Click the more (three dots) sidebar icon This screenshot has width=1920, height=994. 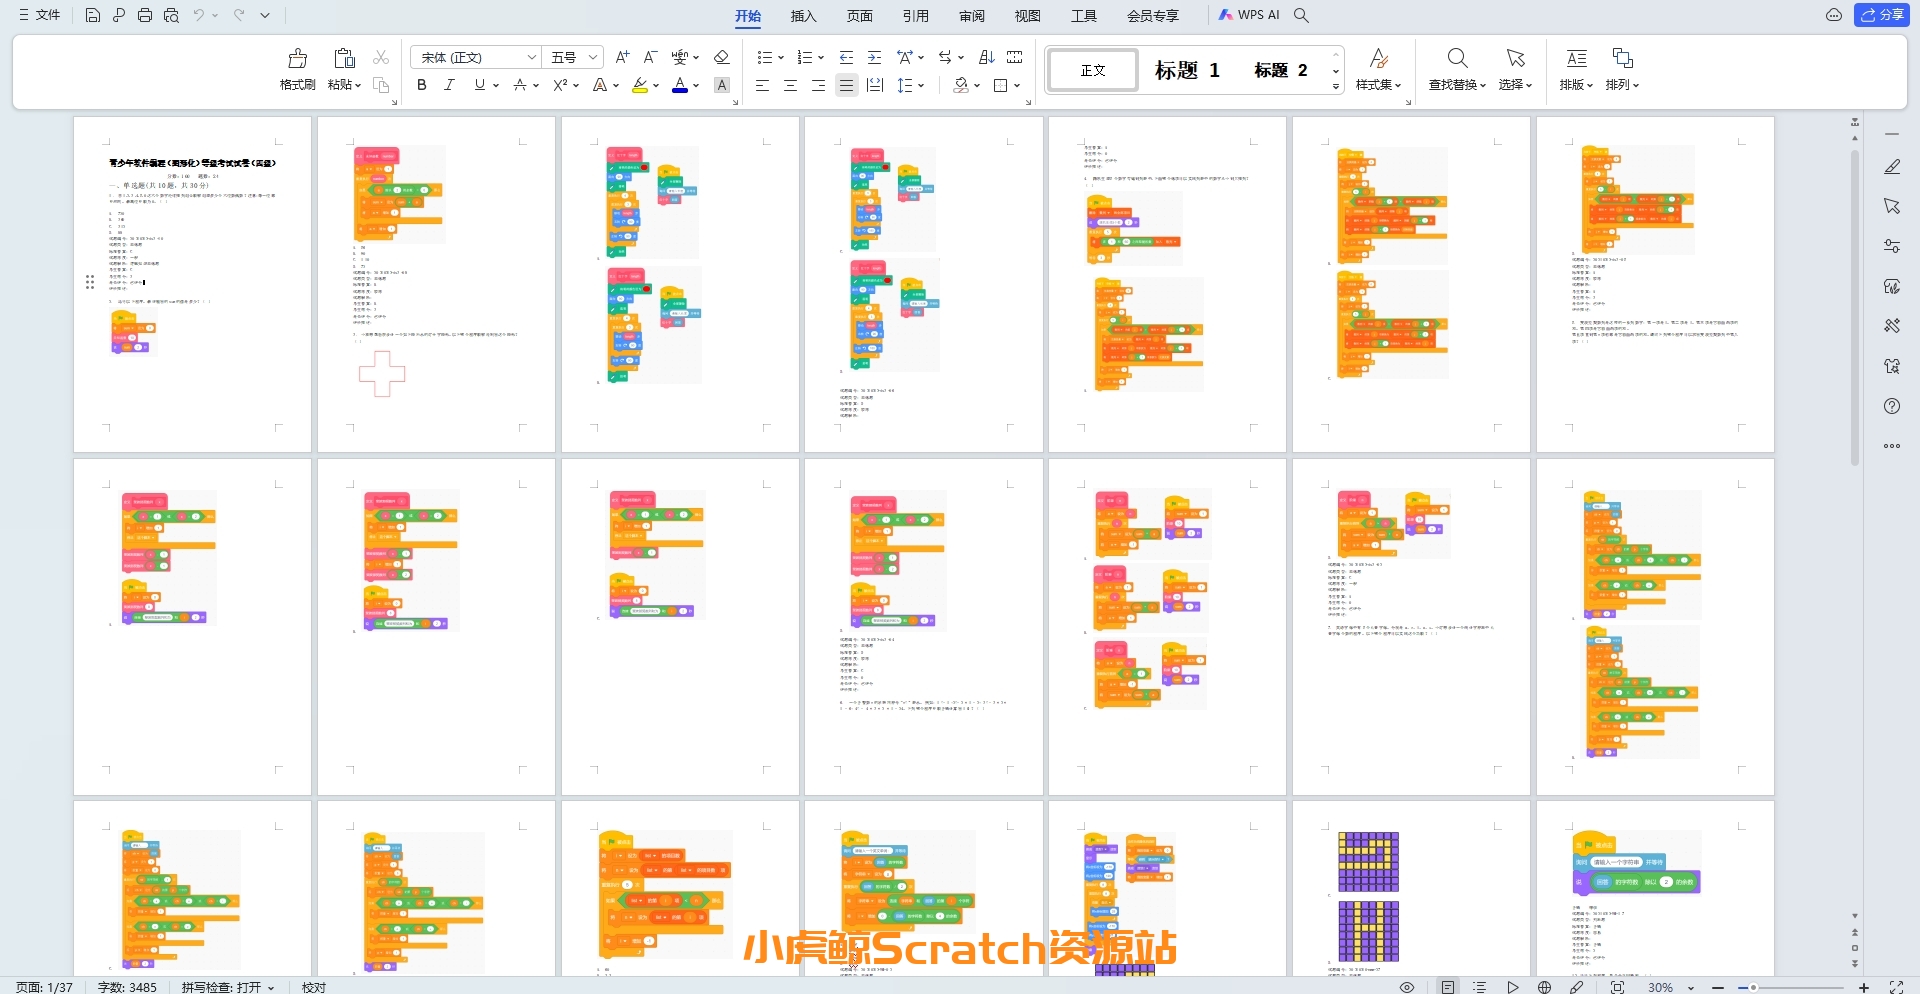click(x=1892, y=446)
